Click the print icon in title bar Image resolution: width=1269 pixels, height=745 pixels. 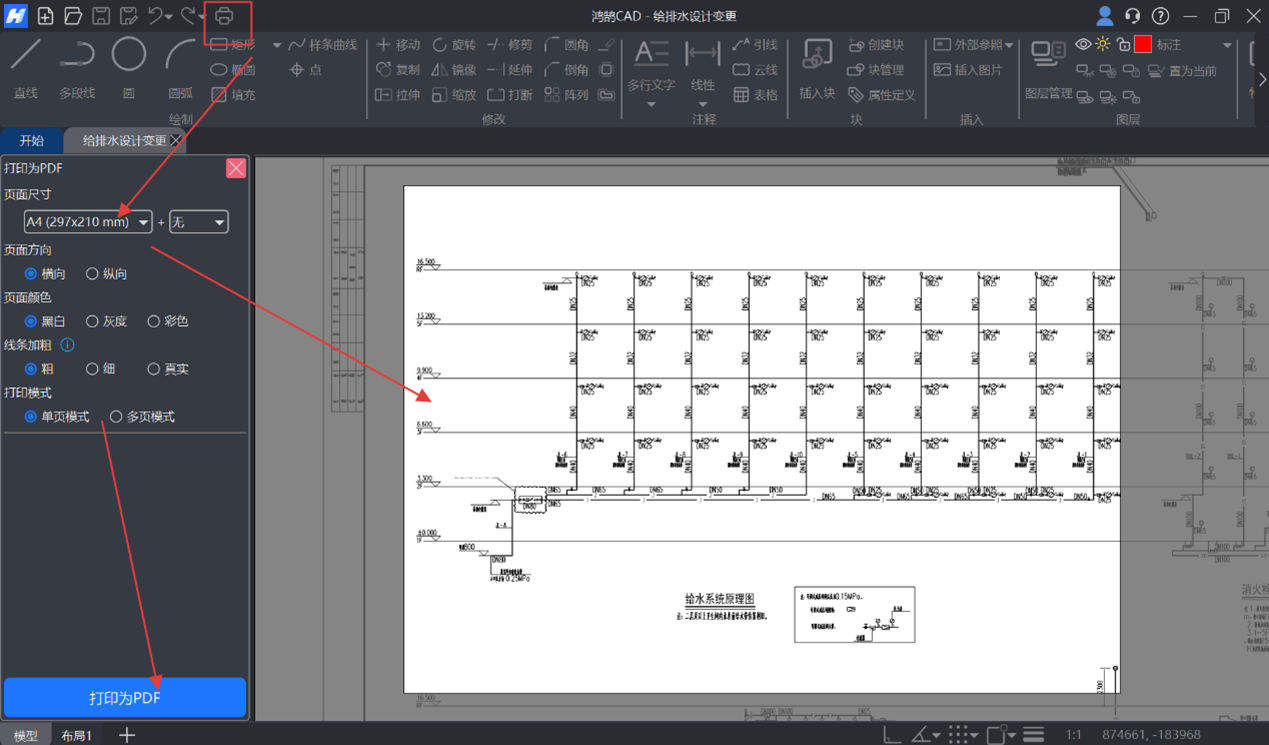point(224,17)
